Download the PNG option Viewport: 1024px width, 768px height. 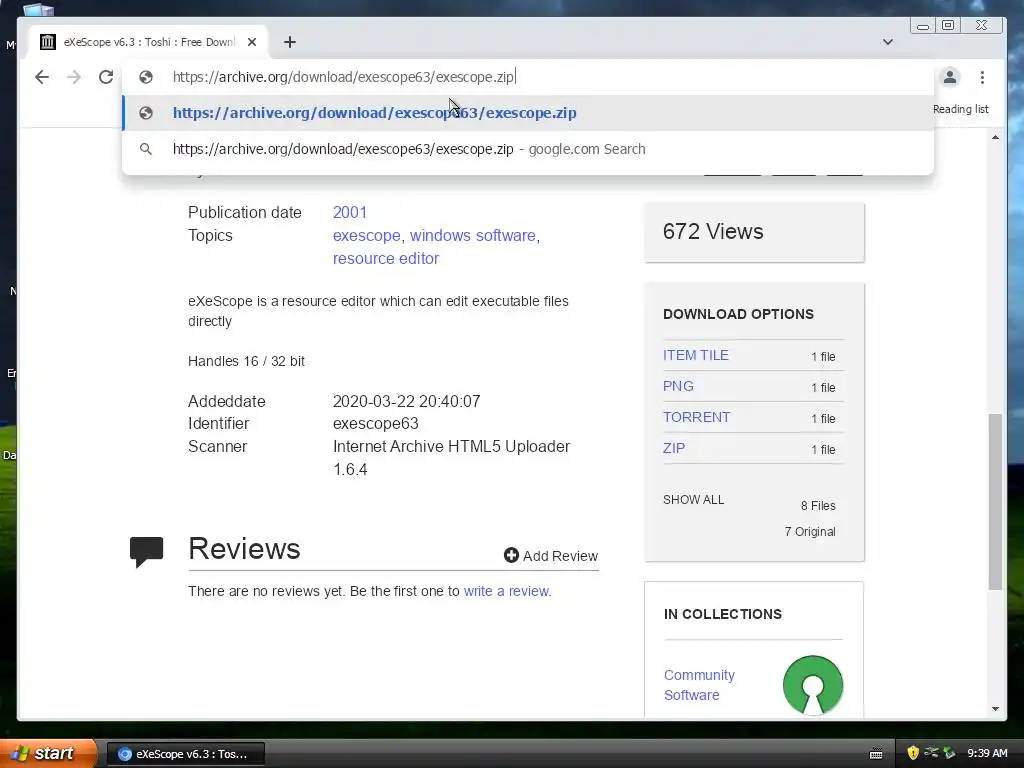point(678,386)
